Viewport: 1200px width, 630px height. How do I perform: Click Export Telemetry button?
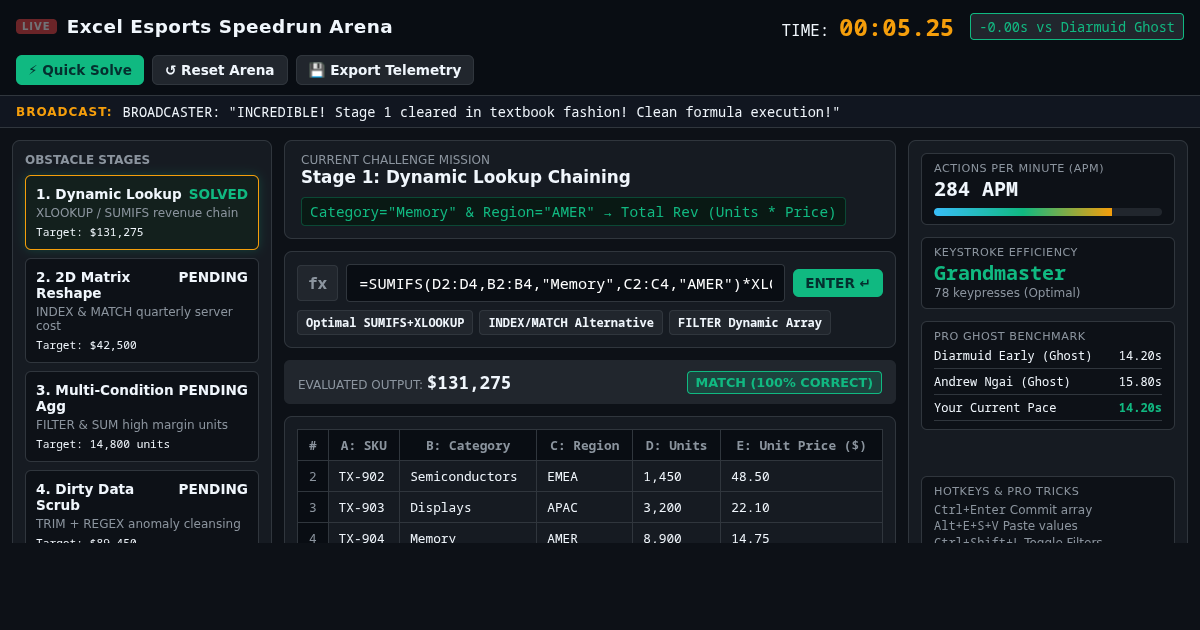[x=385, y=70]
